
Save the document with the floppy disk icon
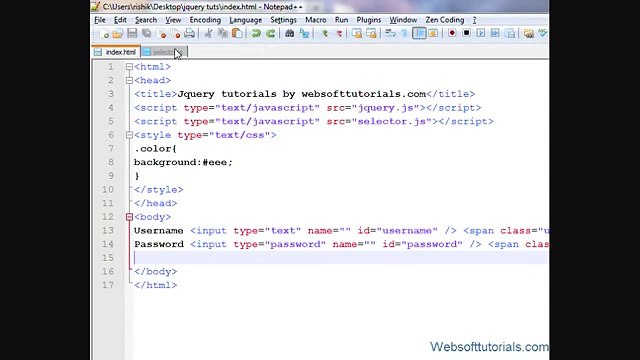click(132, 33)
